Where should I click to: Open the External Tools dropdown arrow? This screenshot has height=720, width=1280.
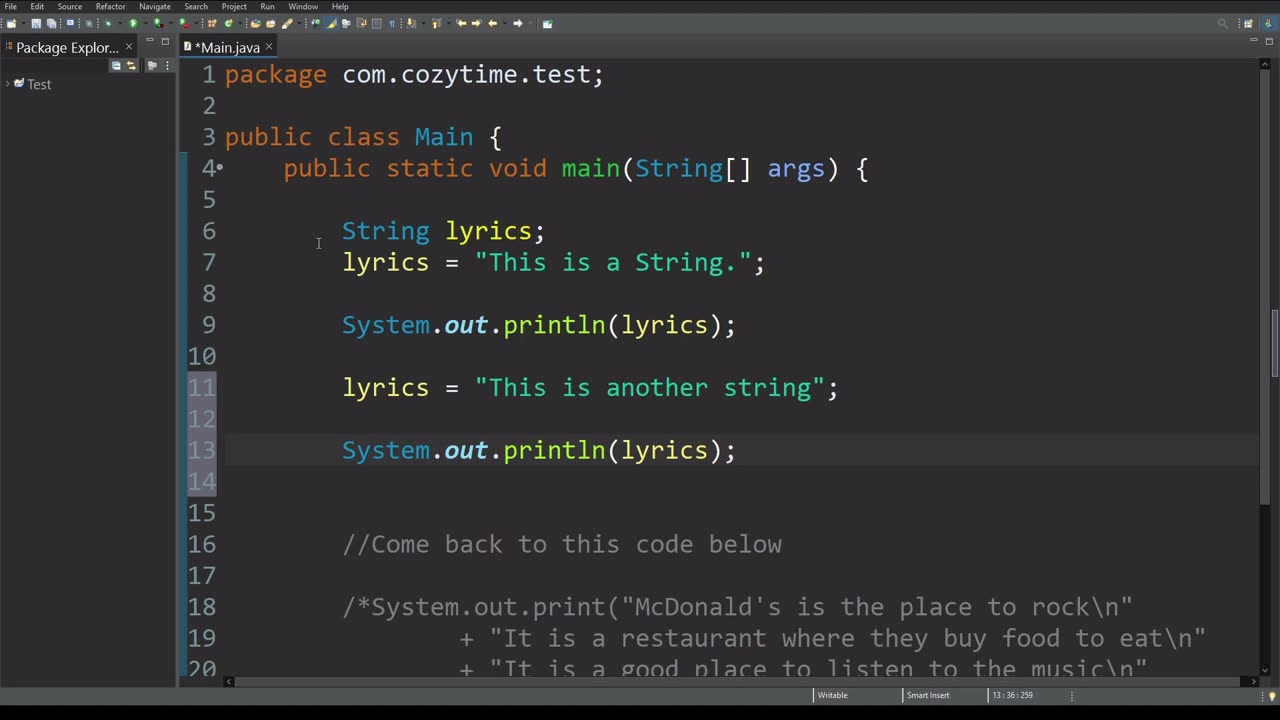pos(196,23)
